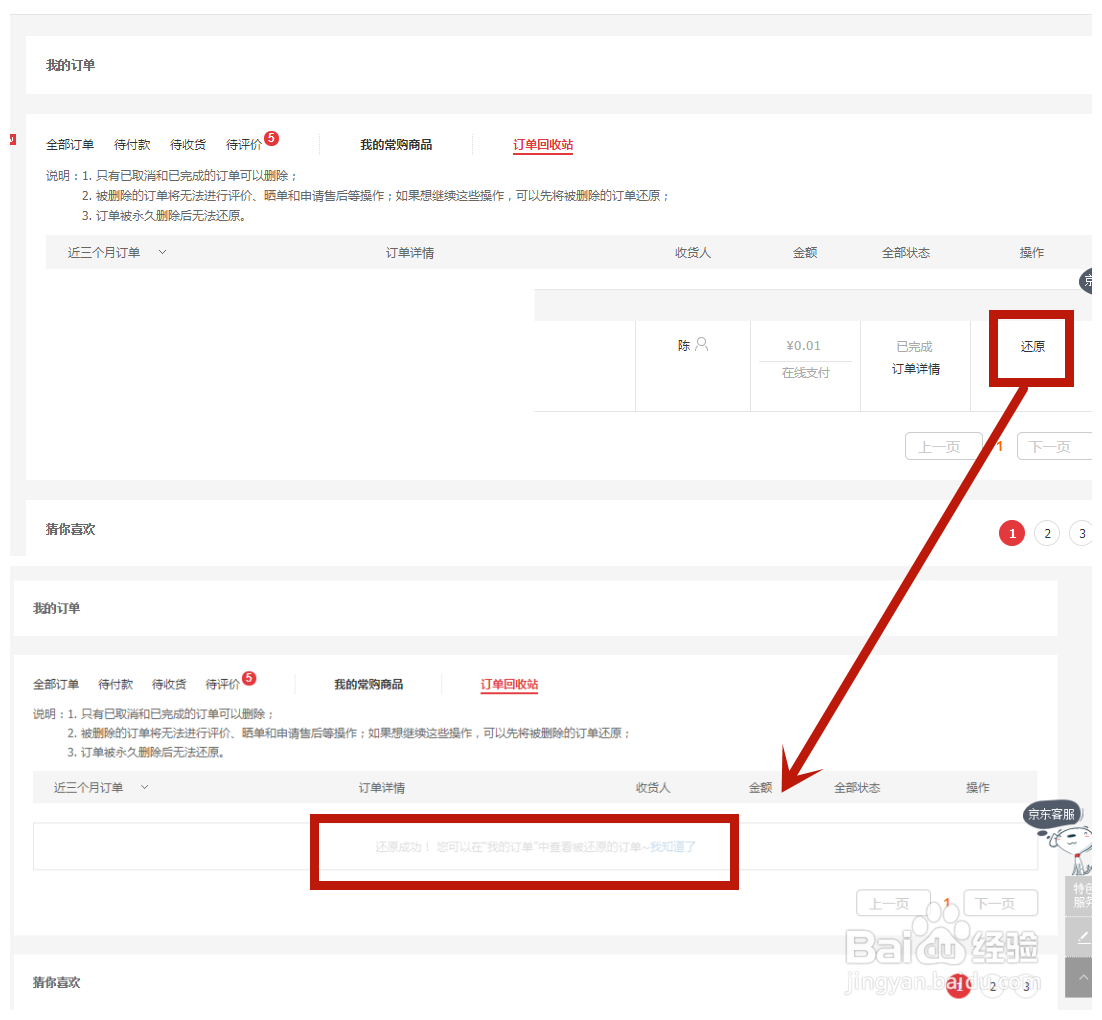Select current page number 1 in upper pagination
Viewport: 1102px width, 1020px height.
point(999,446)
